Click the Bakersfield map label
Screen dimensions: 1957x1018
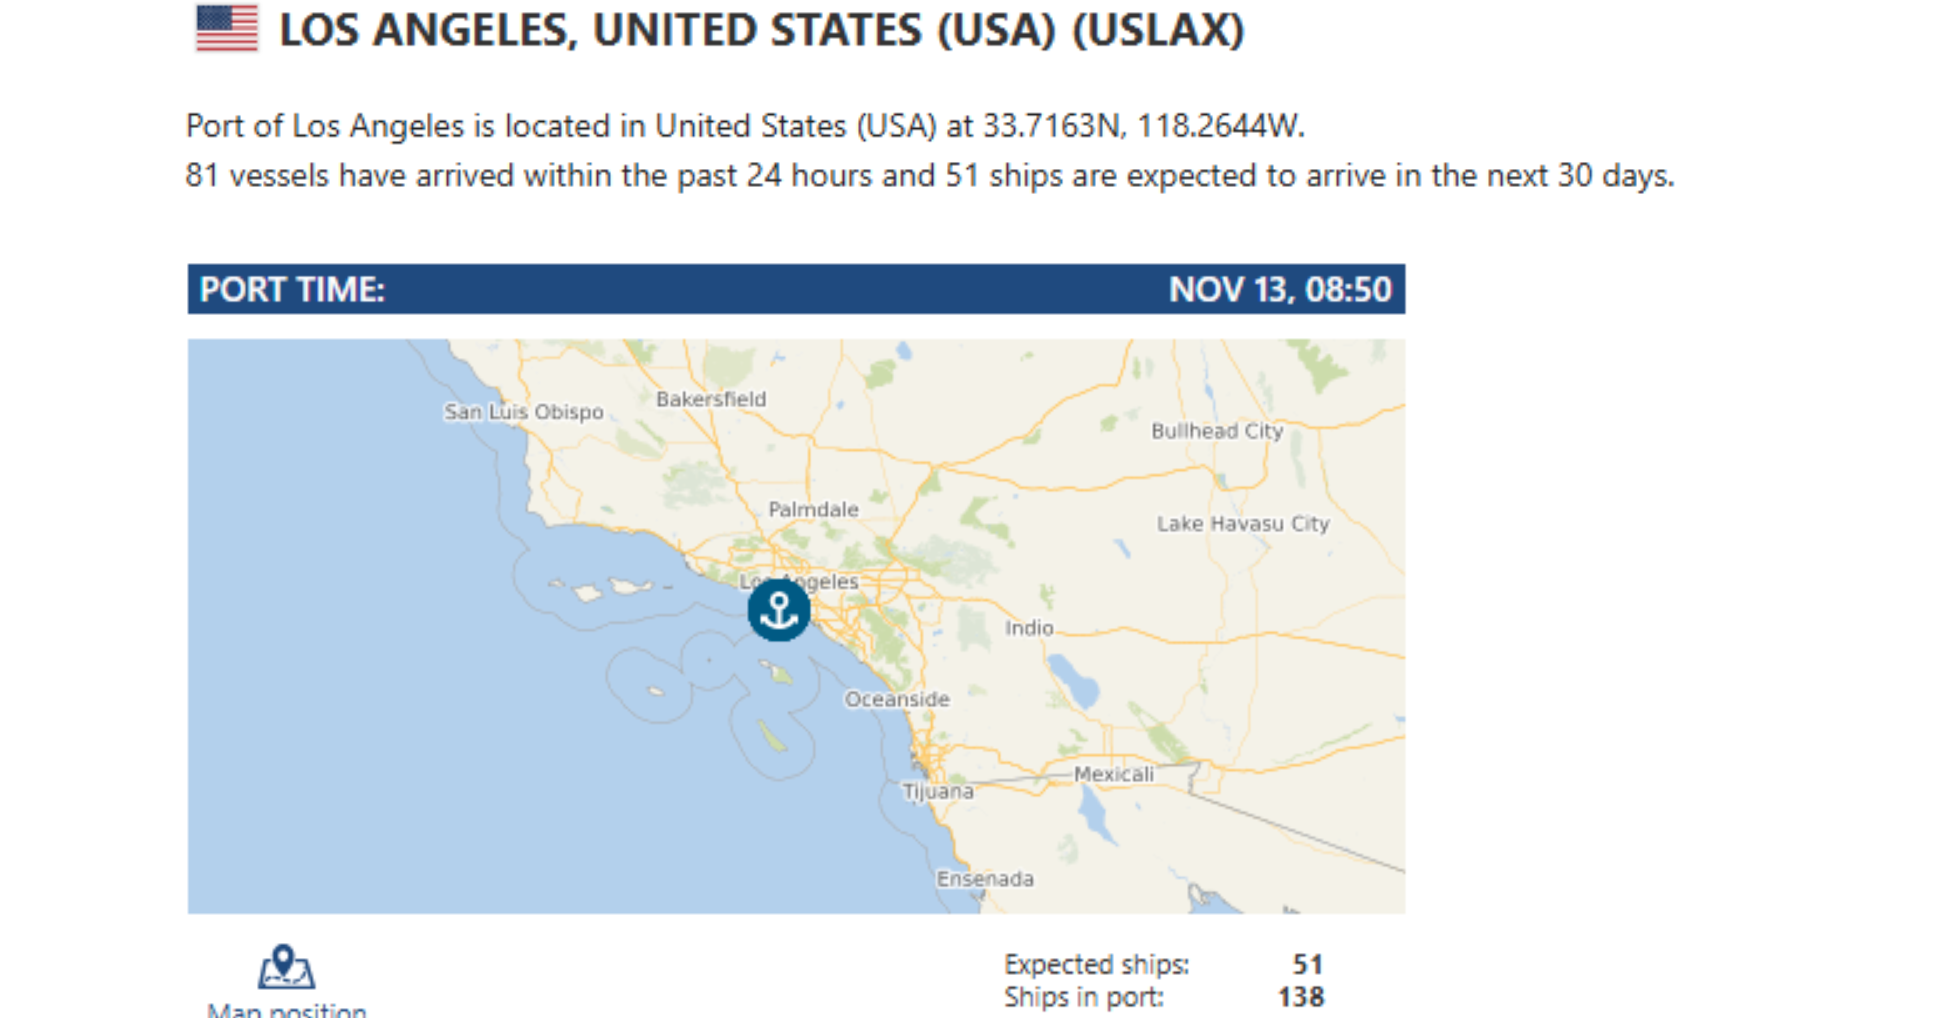pyautogui.click(x=711, y=399)
